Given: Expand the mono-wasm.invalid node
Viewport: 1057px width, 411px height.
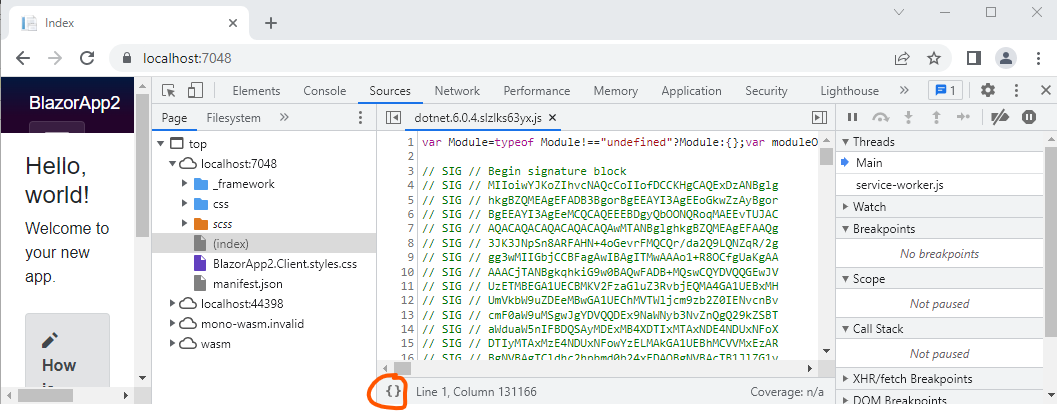Looking at the screenshot, I should tap(173, 323).
